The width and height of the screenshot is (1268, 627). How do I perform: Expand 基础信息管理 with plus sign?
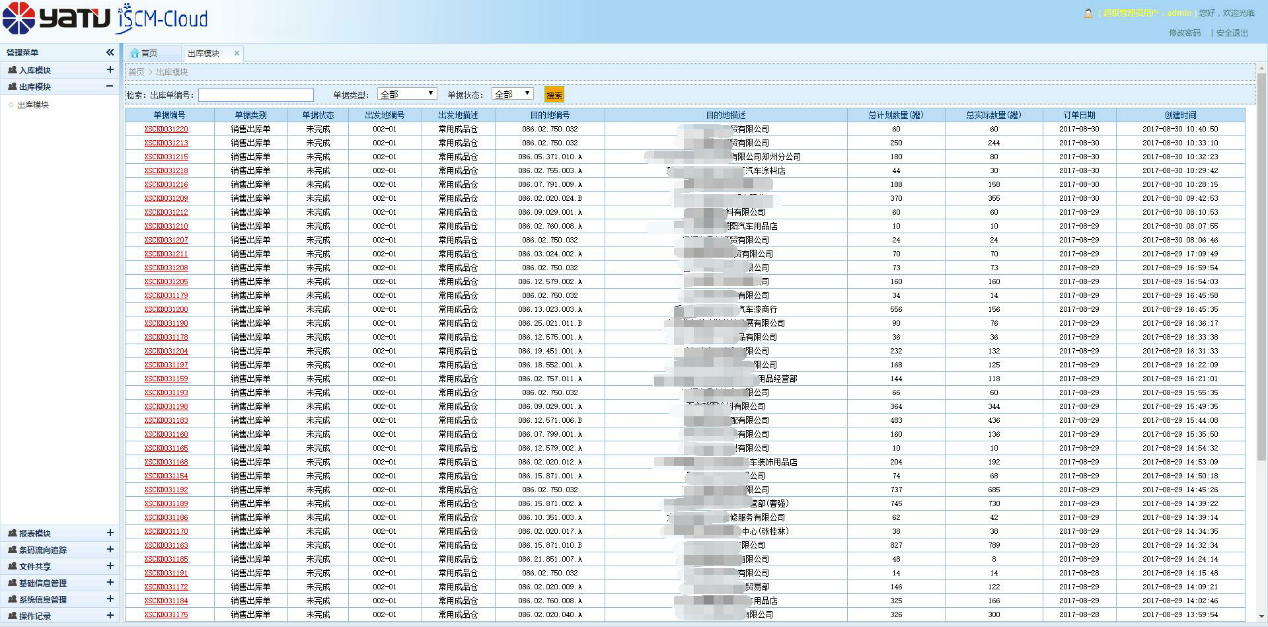(x=110, y=582)
